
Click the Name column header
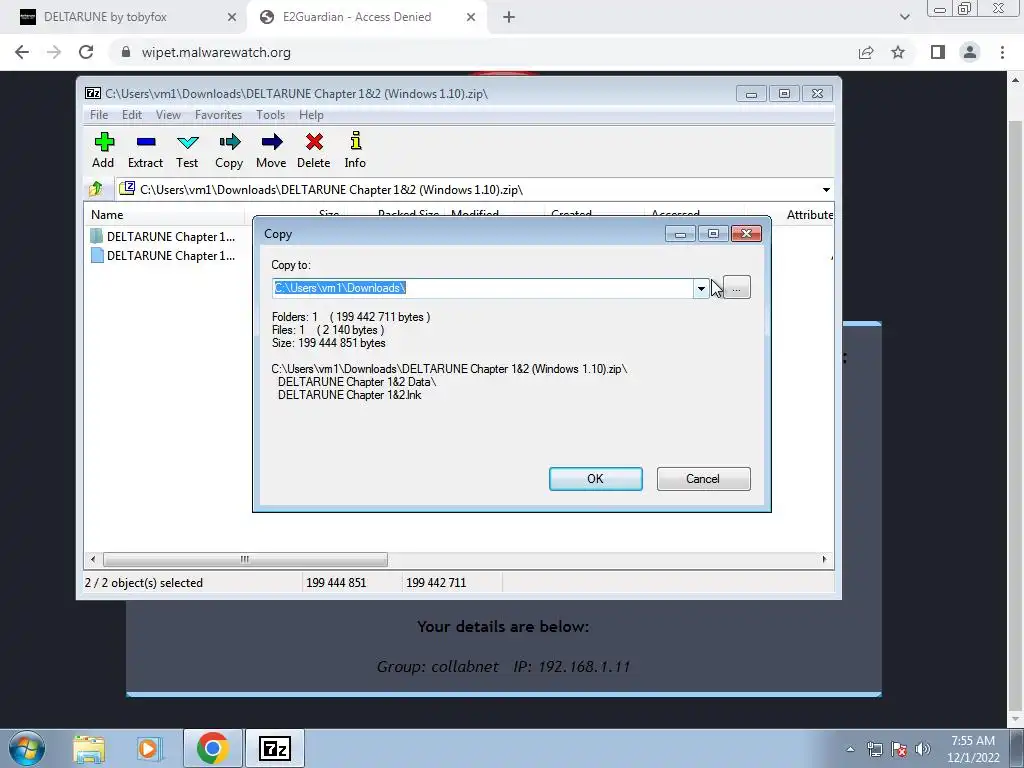point(165,215)
